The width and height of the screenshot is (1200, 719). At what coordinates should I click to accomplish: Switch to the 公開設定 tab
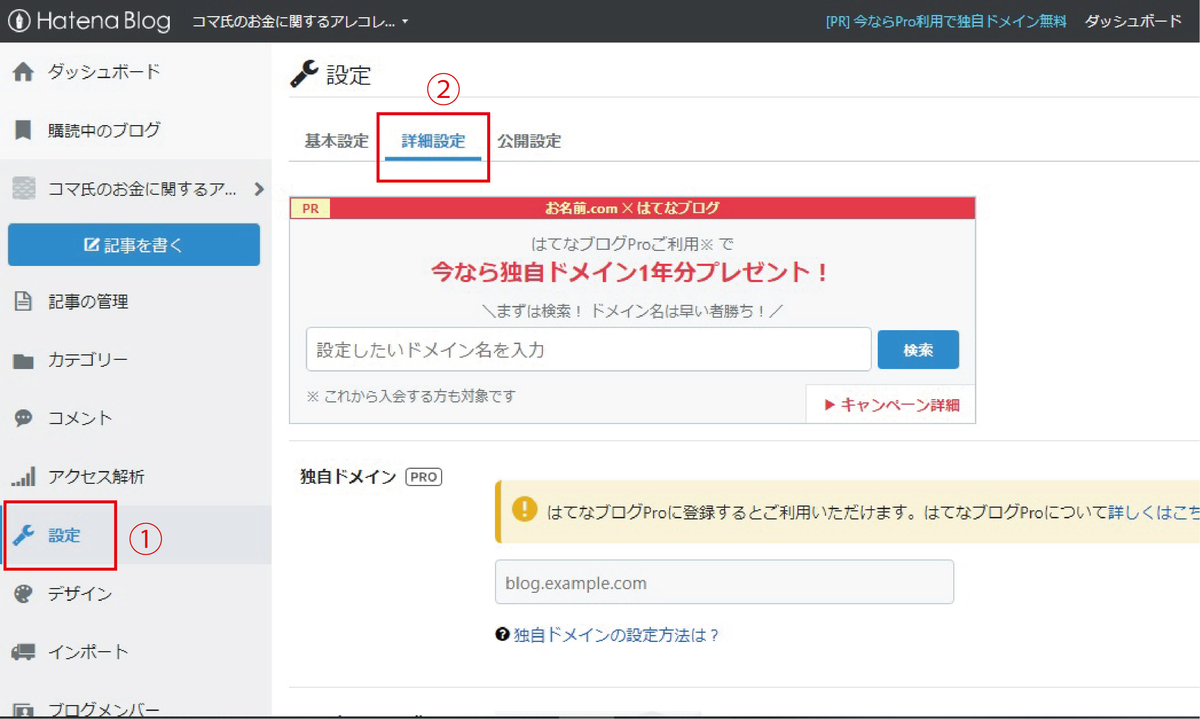click(x=529, y=141)
